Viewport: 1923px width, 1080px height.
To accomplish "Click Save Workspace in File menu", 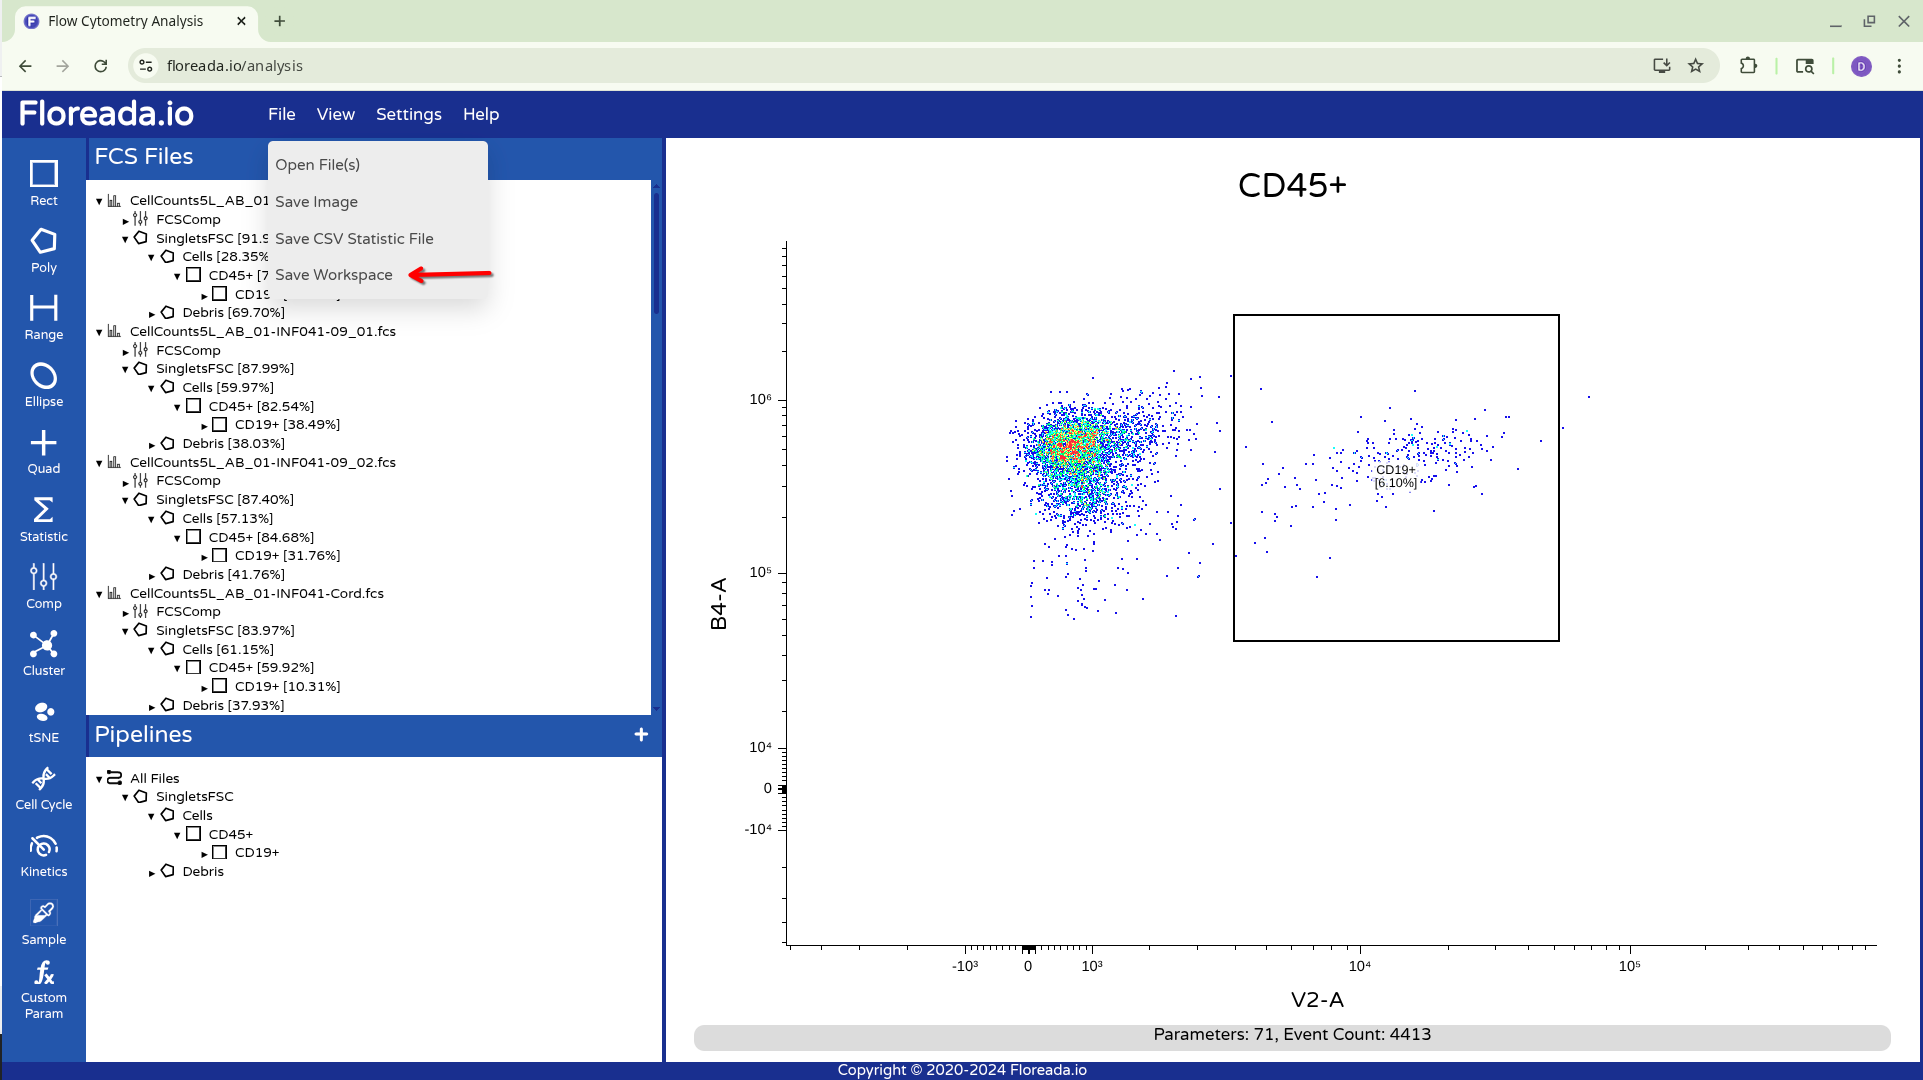I will (334, 275).
